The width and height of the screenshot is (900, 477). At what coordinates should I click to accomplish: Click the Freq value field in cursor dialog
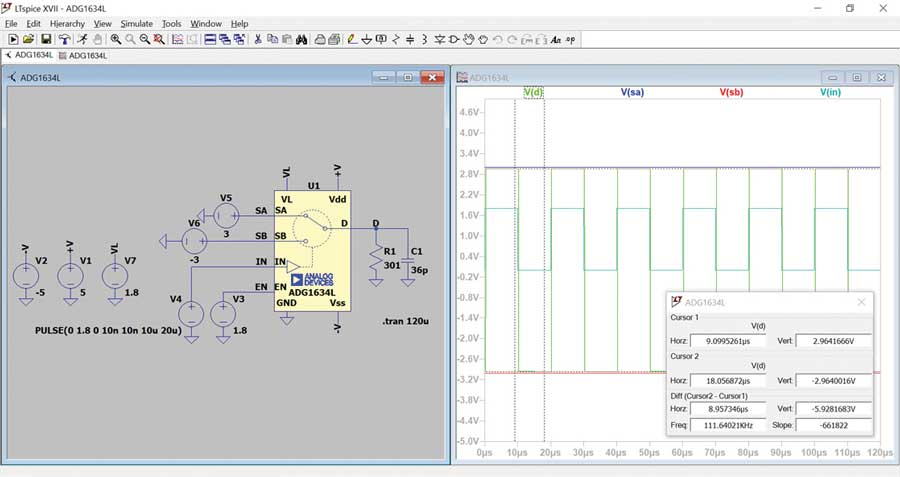(727, 425)
